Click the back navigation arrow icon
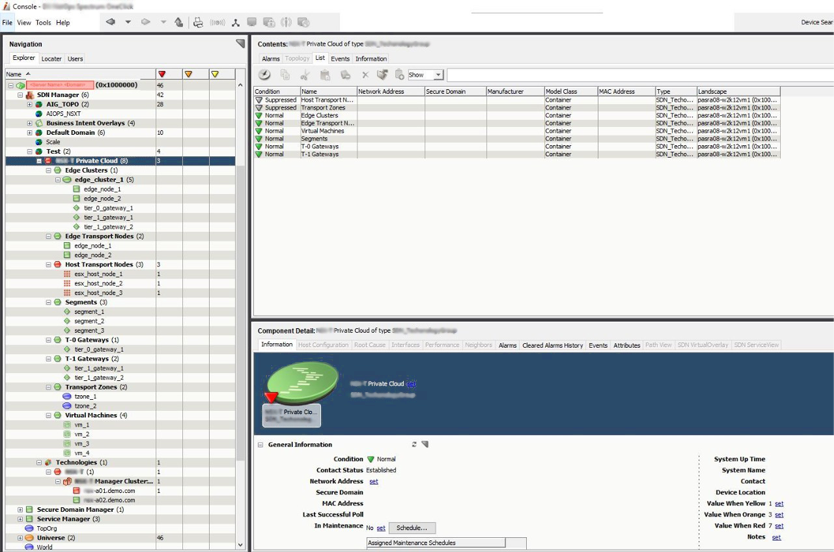This screenshot has width=834, height=552. tap(110, 22)
